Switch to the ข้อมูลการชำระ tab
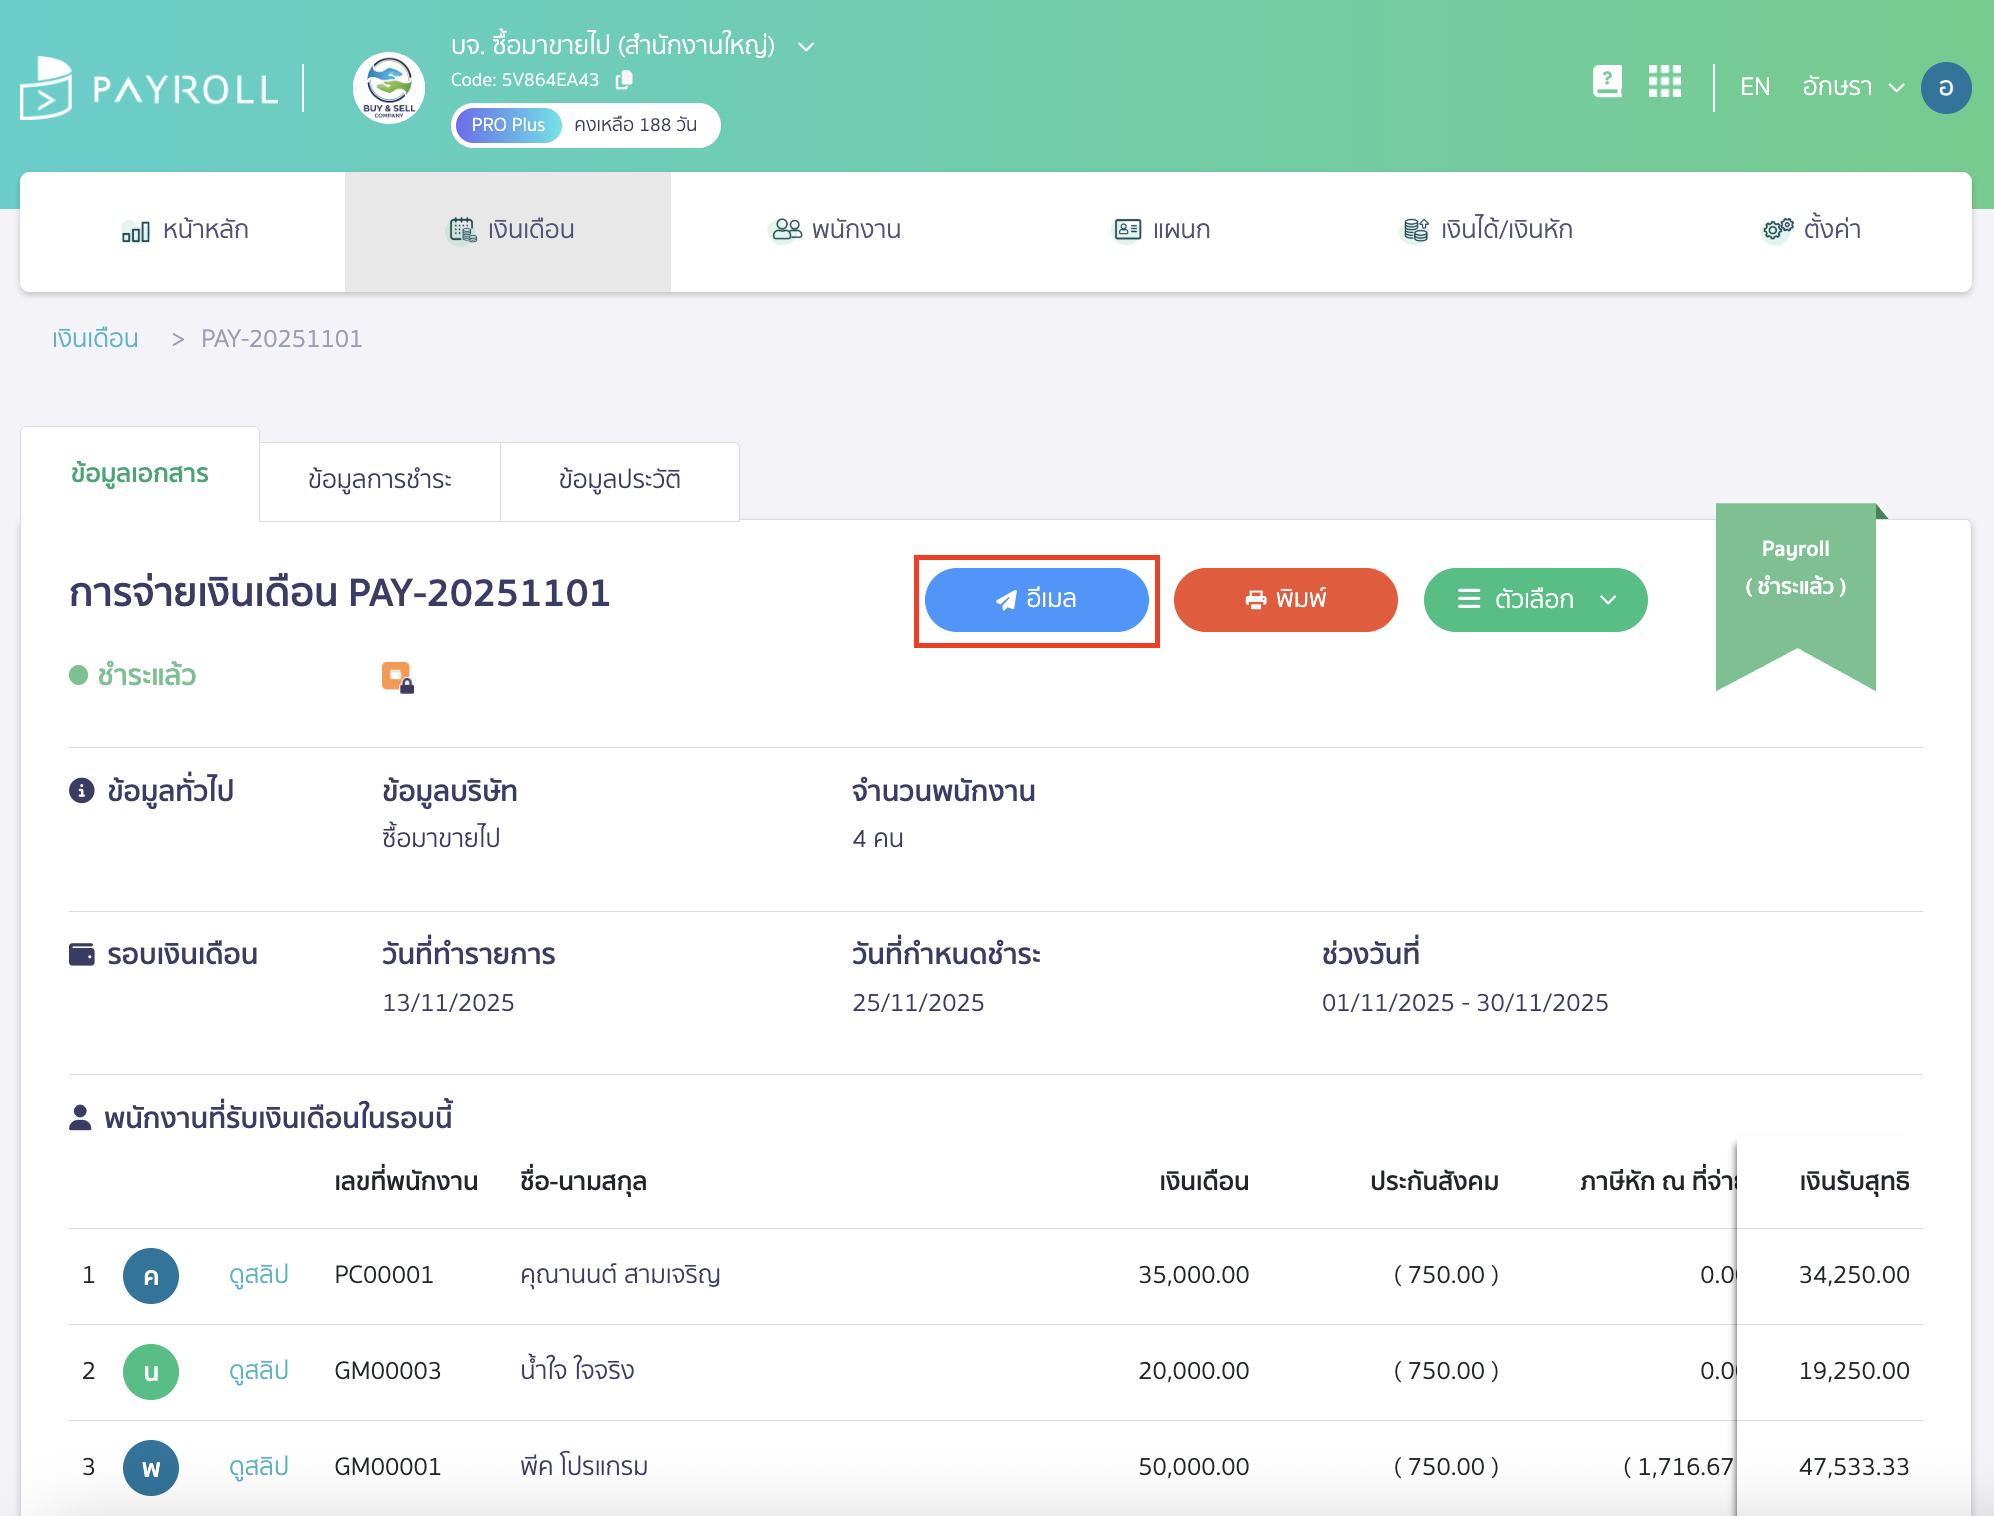The height and width of the screenshot is (1516, 1994). pyautogui.click(x=380, y=480)
